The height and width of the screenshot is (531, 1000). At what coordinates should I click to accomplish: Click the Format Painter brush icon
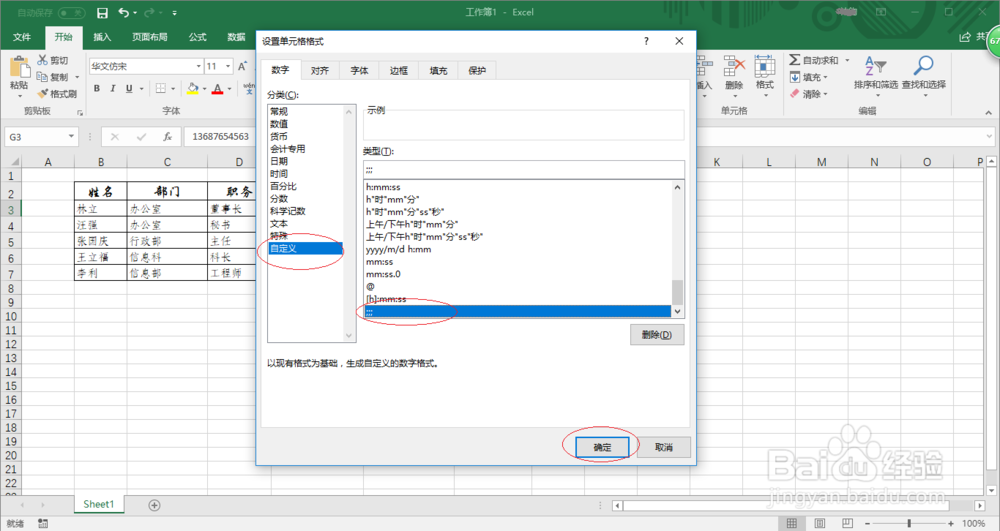pos(43,94)
